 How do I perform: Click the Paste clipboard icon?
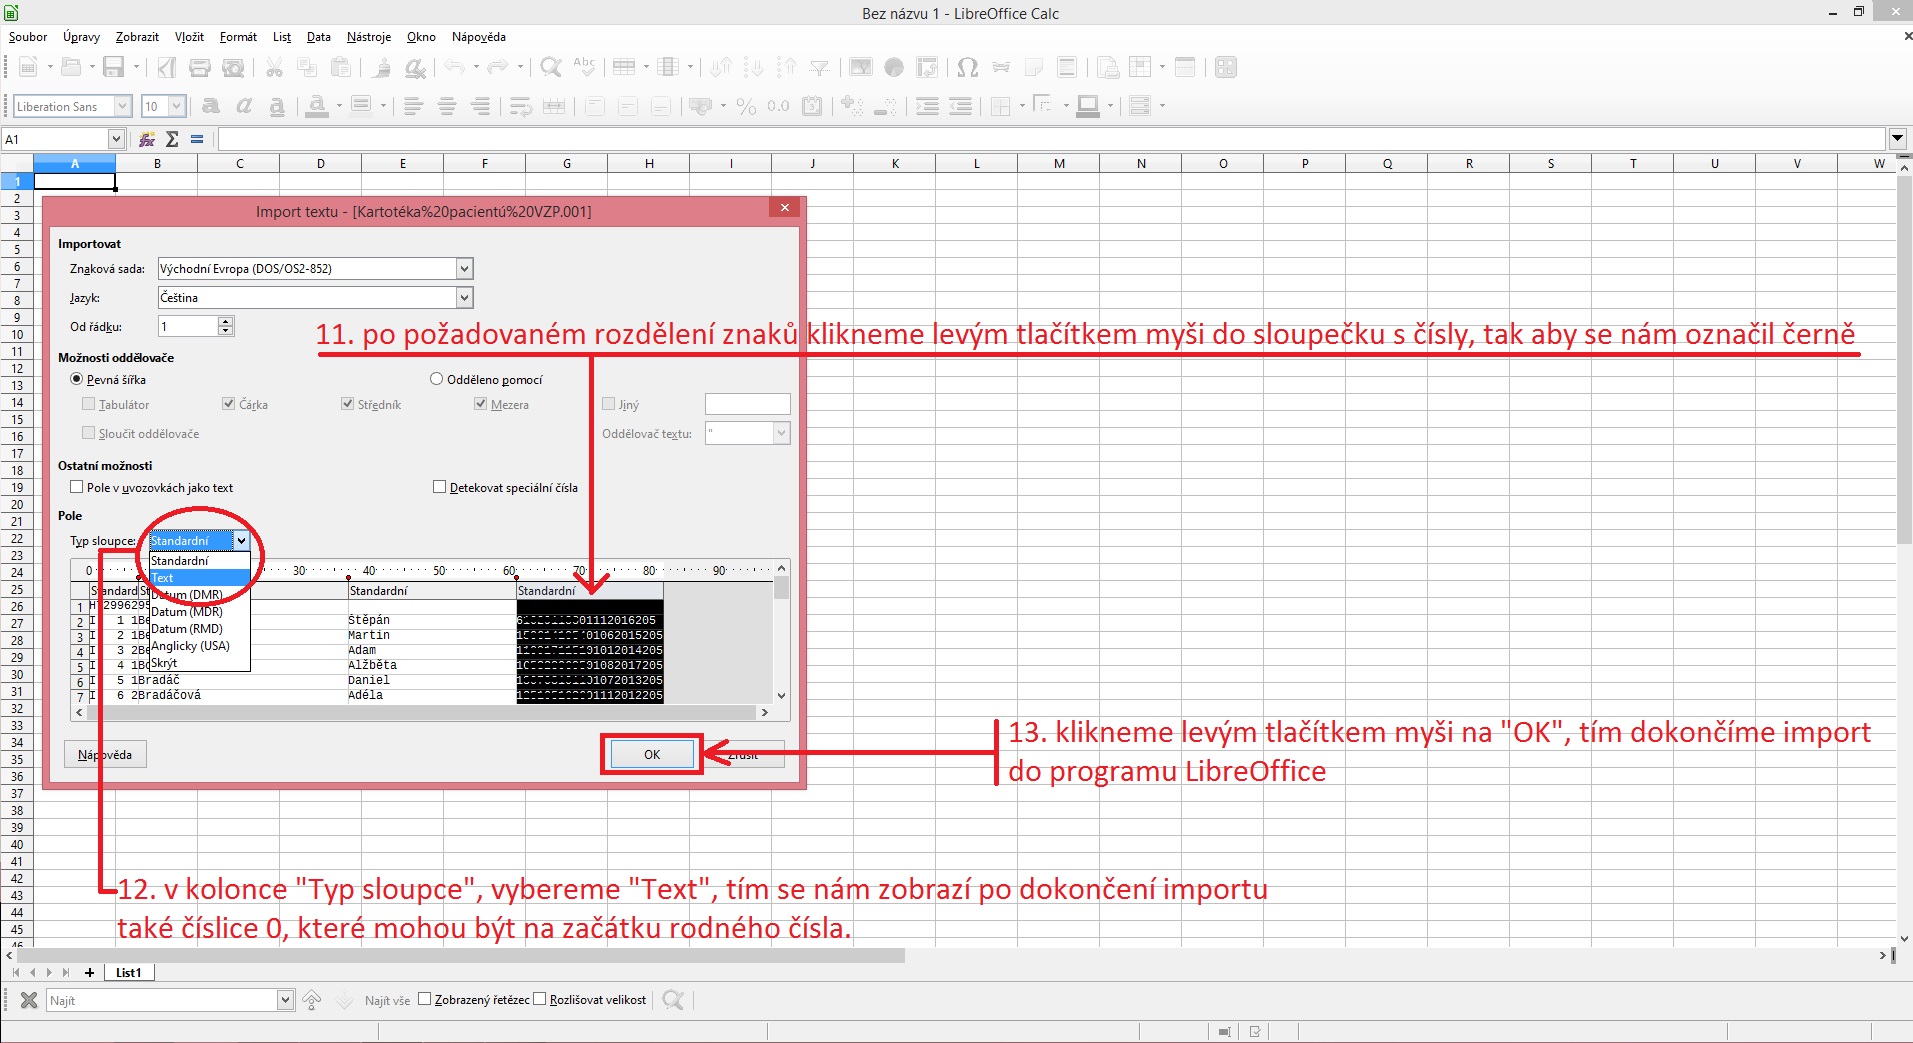click(x=341, y=67)
